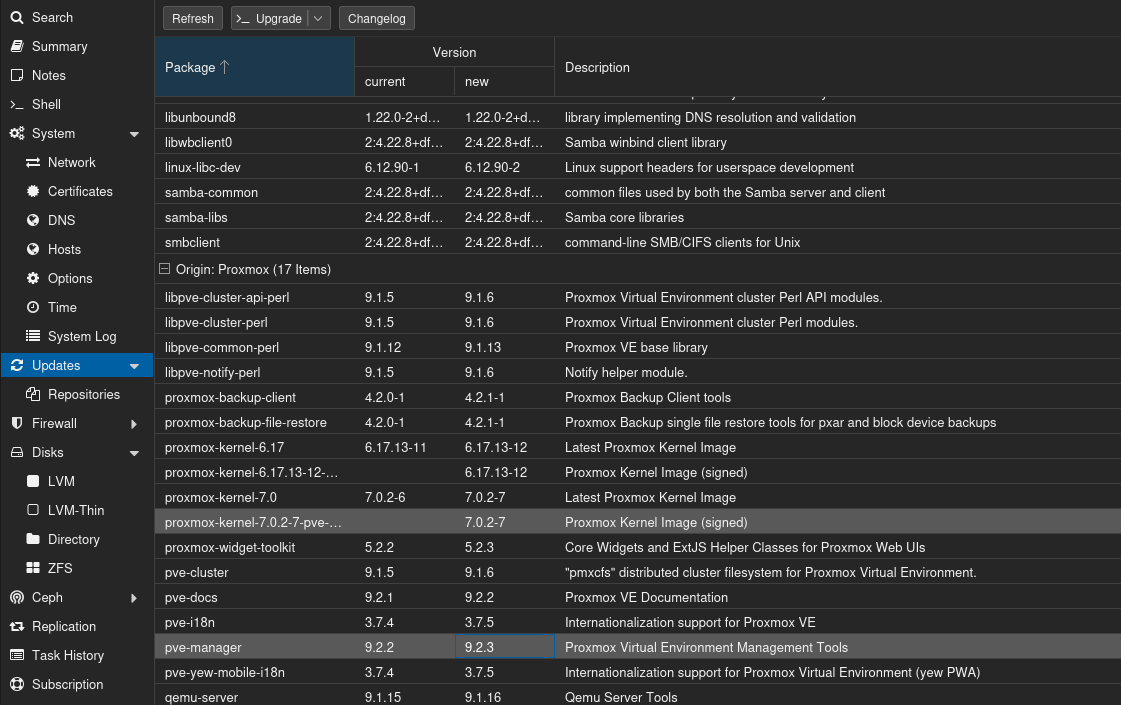
Task: Click the DNS globe icon
Action: (x=33, y=220)
